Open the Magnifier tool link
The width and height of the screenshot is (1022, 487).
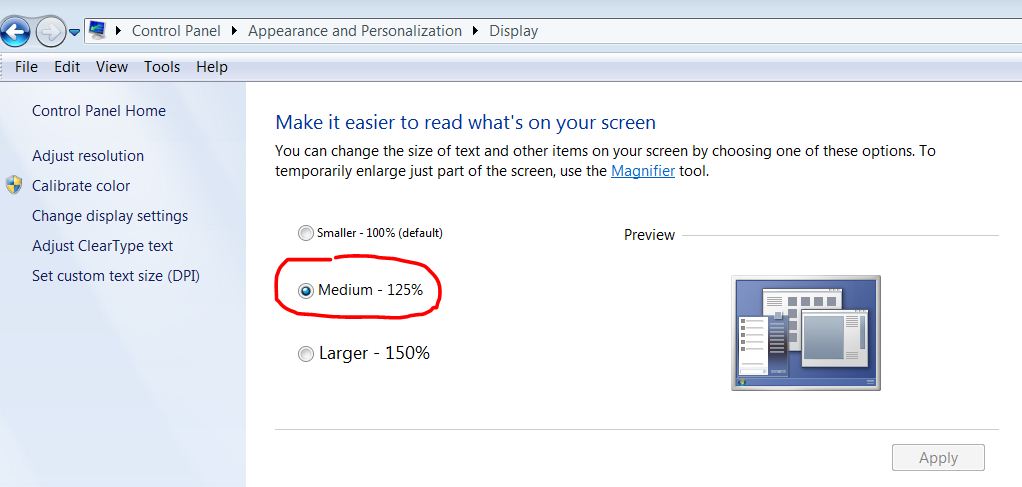pyautogui.click(x=643, y=171)
